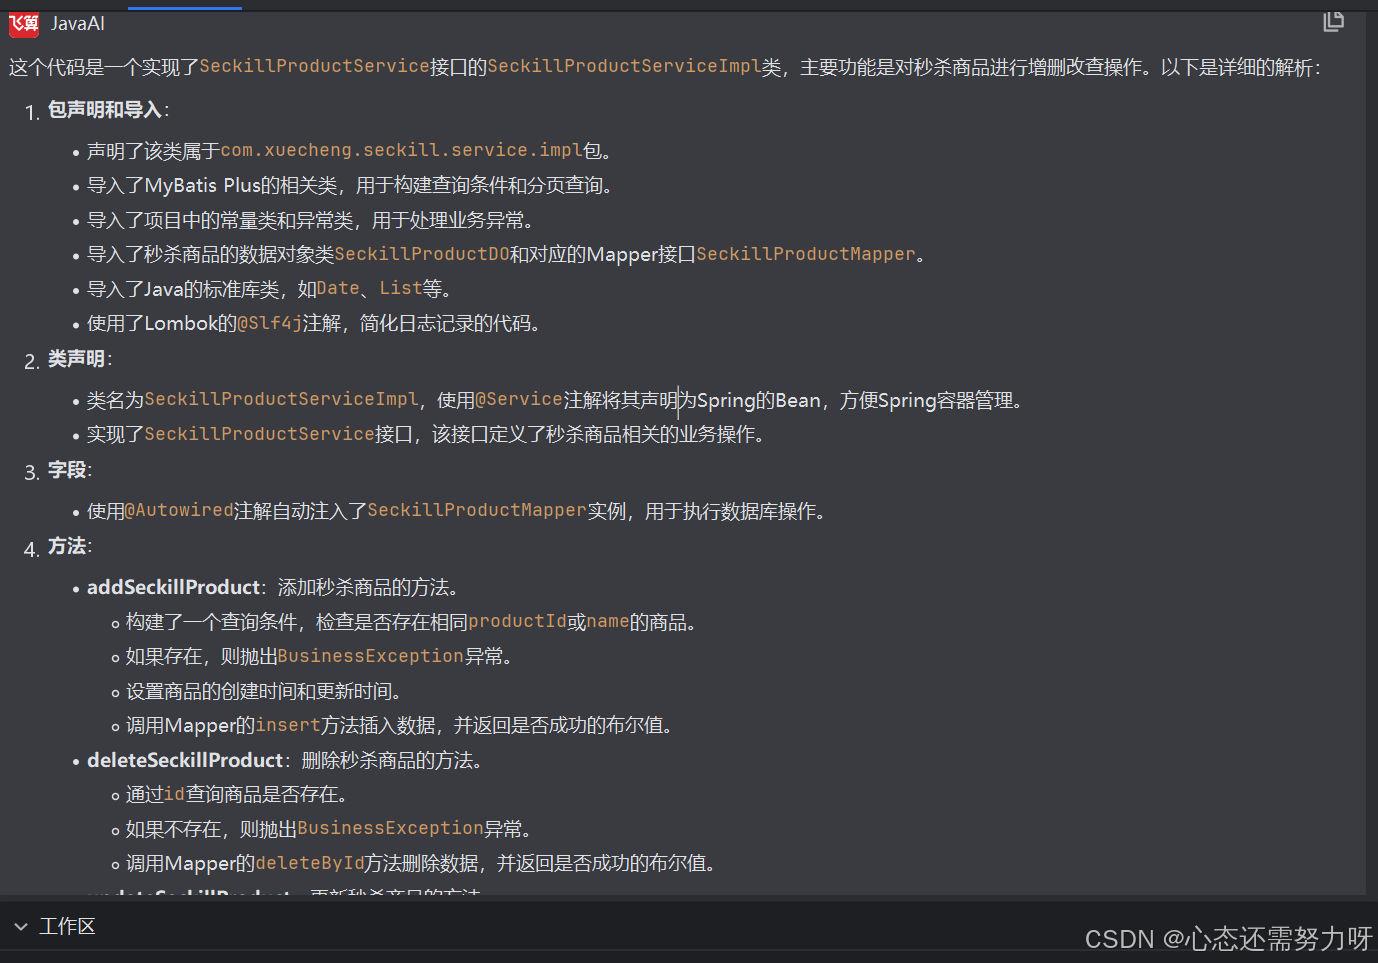1378x963 pixels.
Task: Click the @Autowired annotation text
Action: click(x=179, y=510)
